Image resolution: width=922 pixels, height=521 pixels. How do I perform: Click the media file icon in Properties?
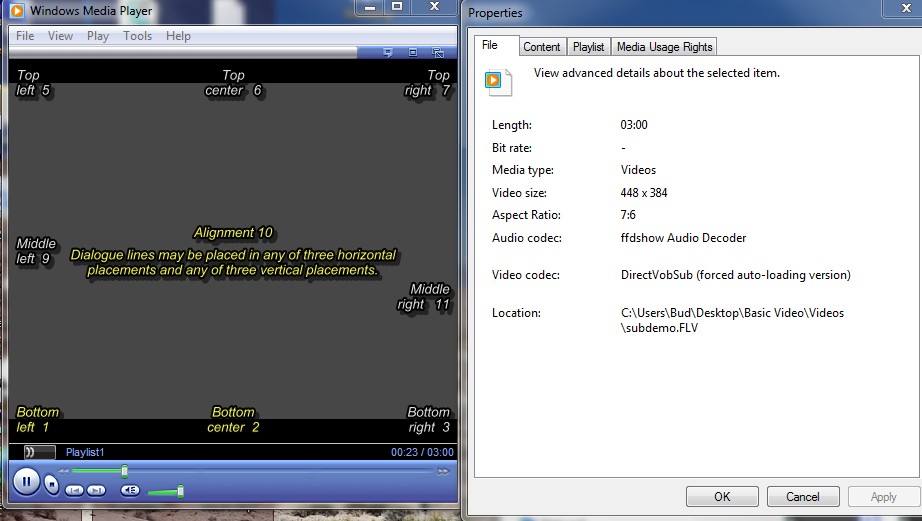coord(497,82)
